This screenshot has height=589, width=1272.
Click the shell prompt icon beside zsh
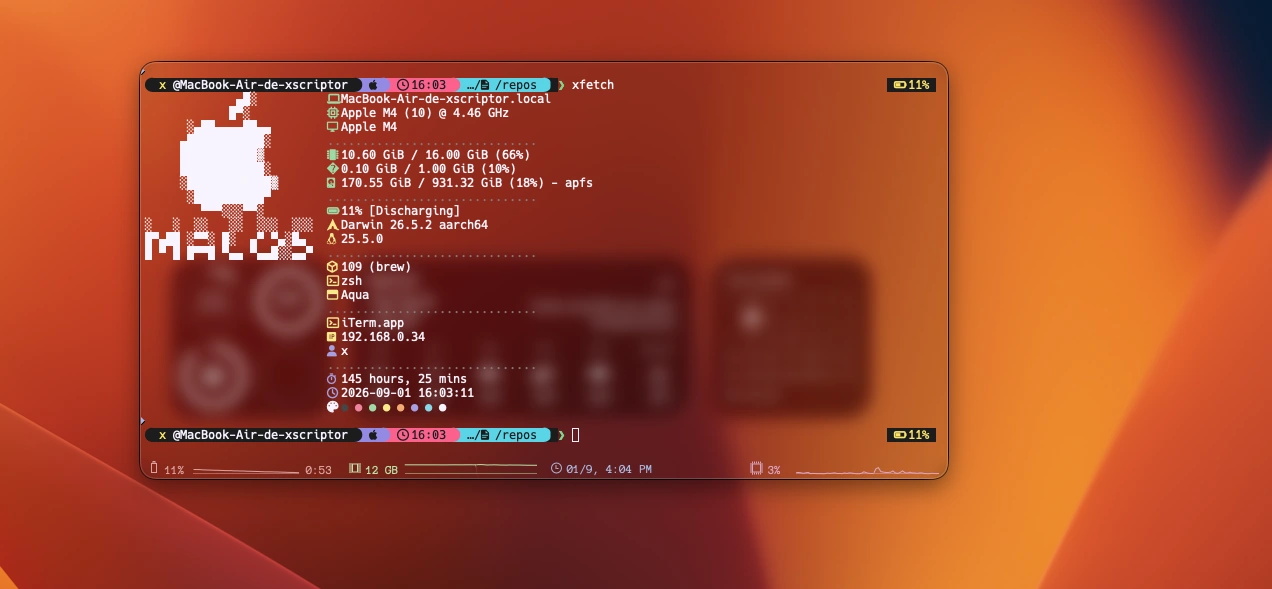[333, 281]
